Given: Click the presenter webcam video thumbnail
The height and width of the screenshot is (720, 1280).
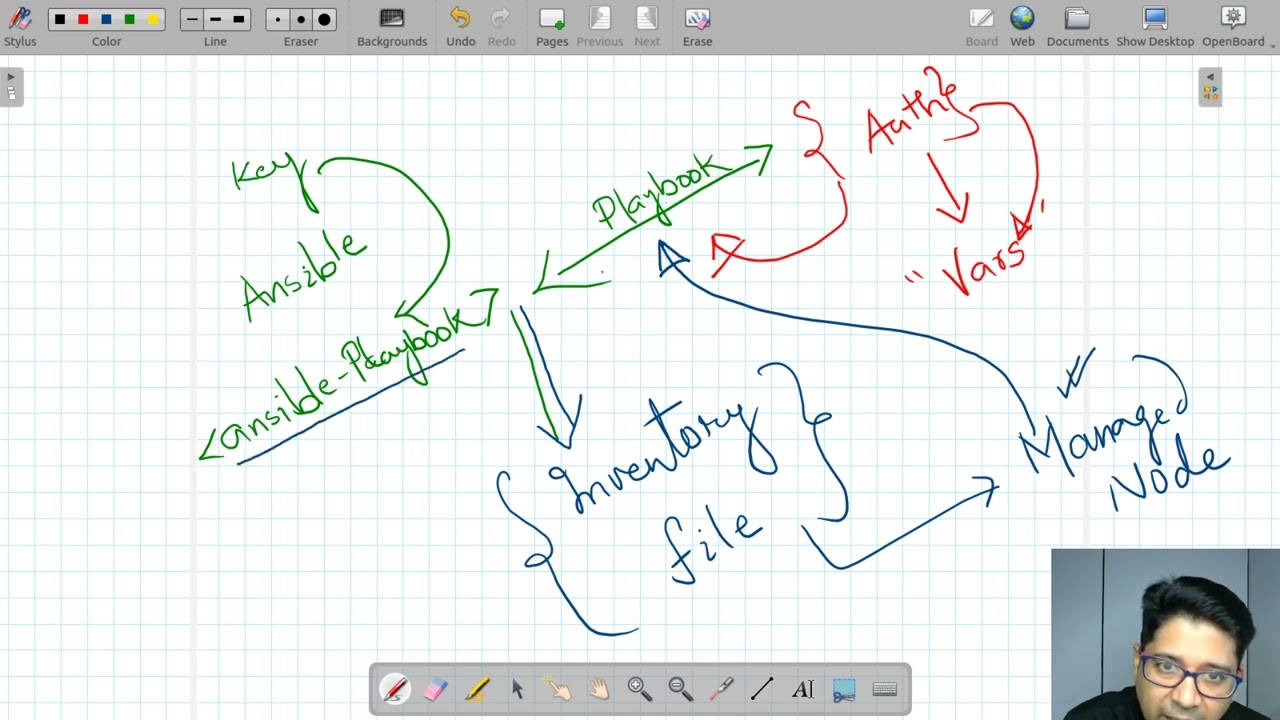Looking at the screenshot, I should (1165, 634).
